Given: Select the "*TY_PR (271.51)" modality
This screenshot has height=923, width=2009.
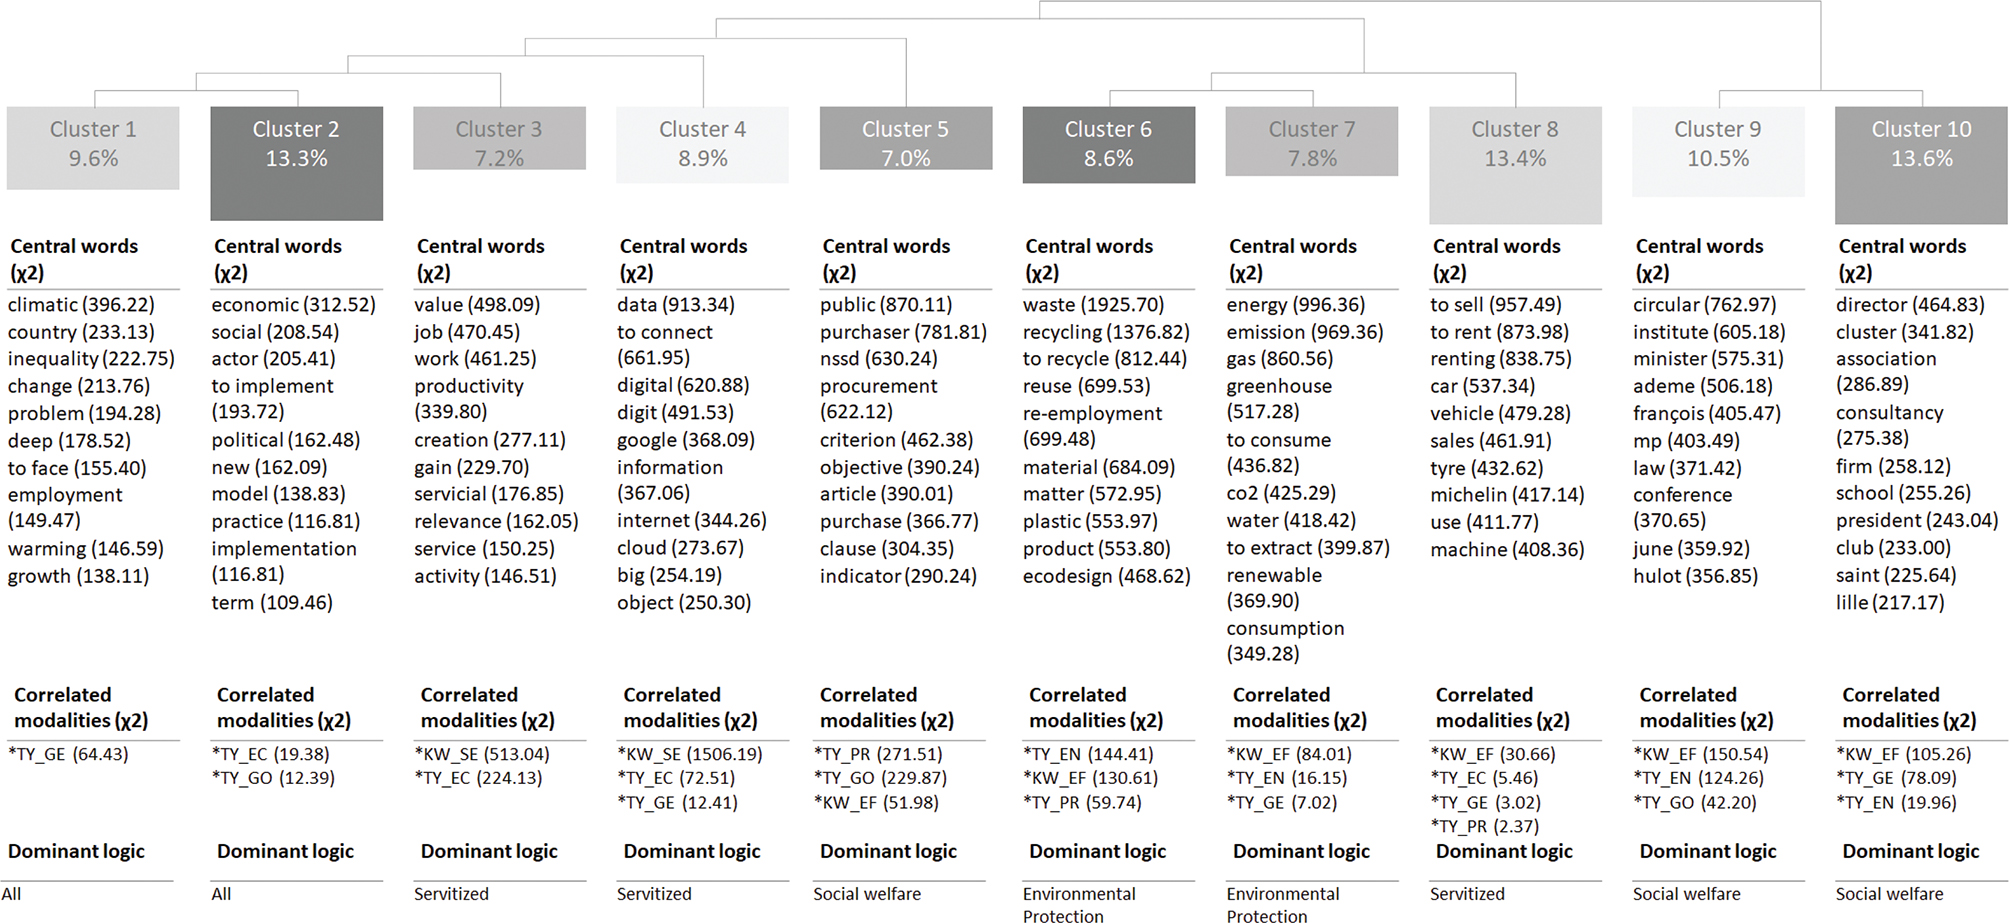Looking at the screenshot, I should 880,754.
